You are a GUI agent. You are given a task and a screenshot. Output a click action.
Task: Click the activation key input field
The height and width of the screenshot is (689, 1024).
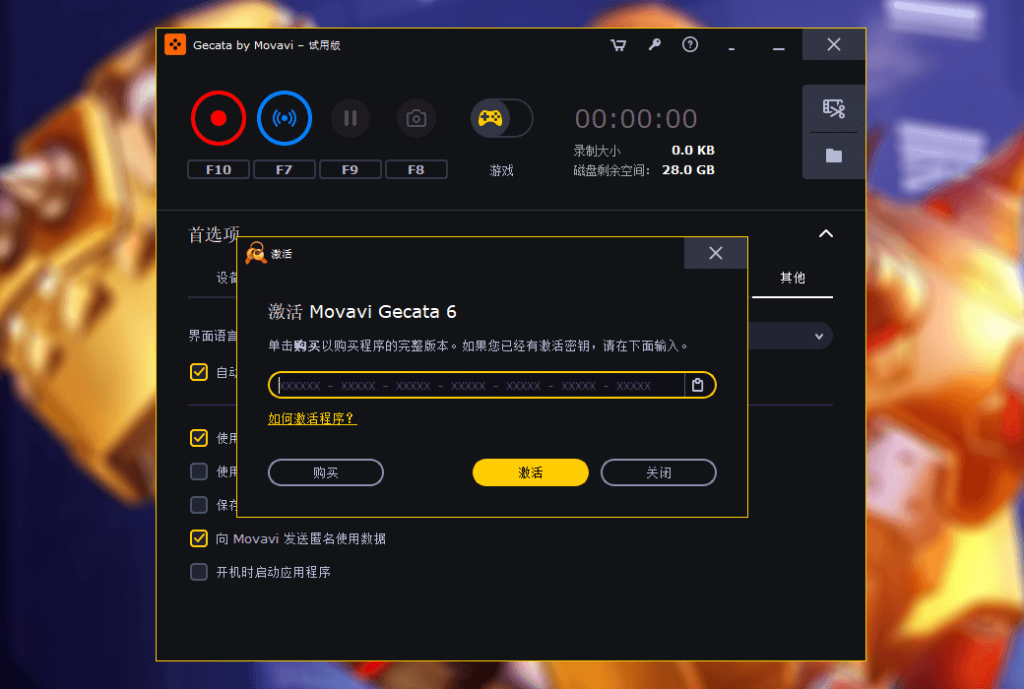coord(477,385)
